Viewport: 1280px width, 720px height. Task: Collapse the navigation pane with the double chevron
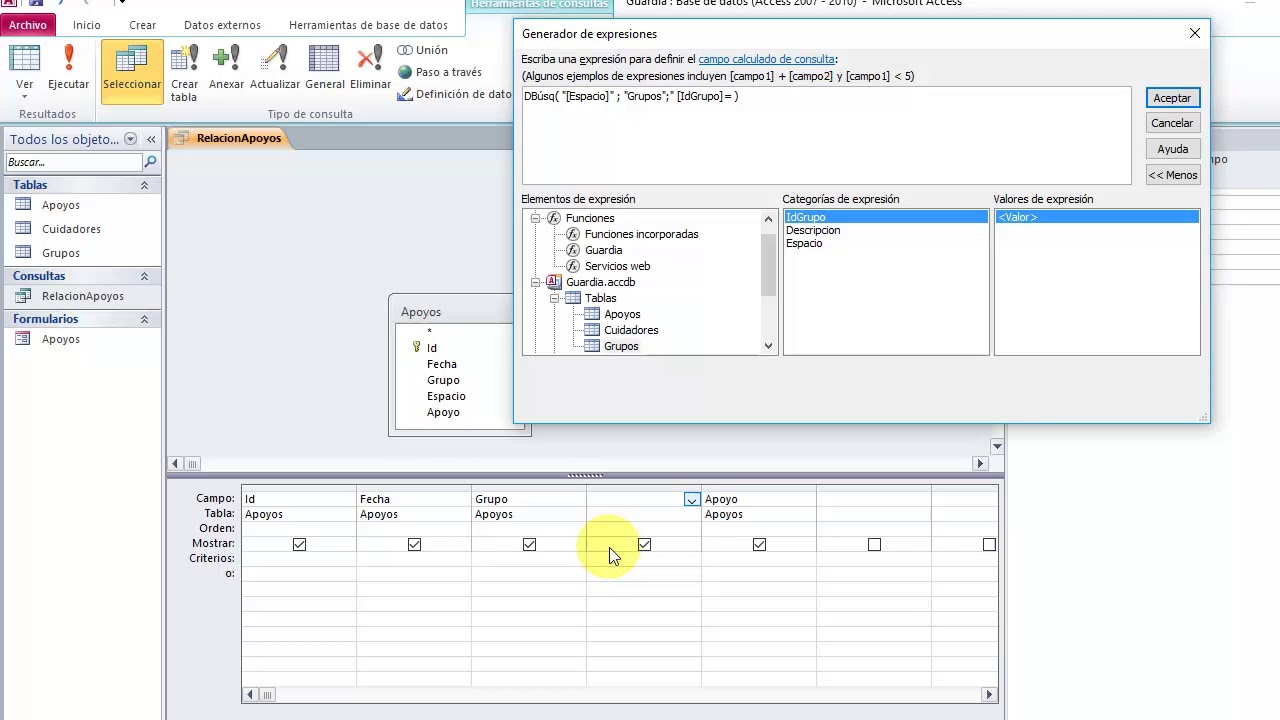click(x=151, y=139)
